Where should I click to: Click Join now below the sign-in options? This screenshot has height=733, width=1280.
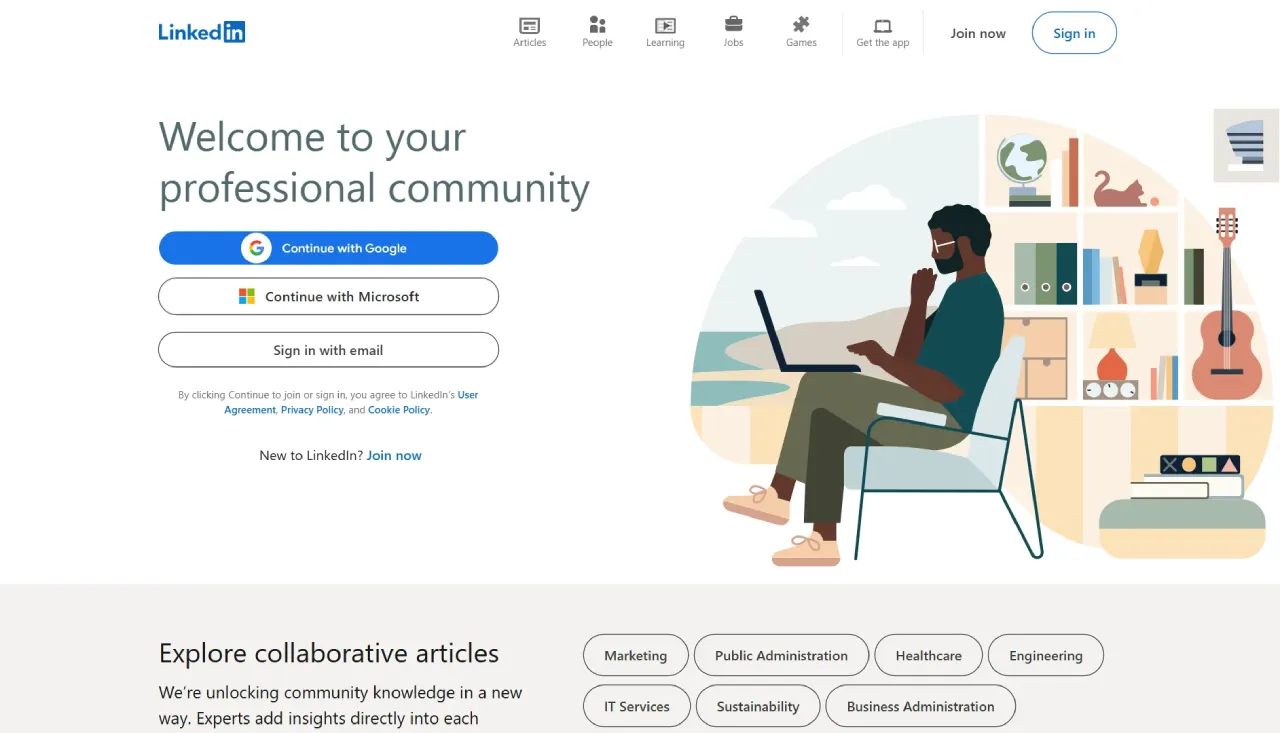point(393,455)
